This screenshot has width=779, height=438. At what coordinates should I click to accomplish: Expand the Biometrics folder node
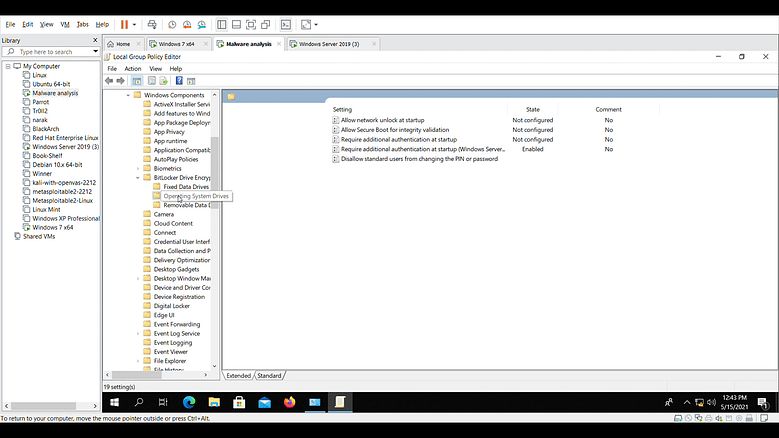point(138,168)
